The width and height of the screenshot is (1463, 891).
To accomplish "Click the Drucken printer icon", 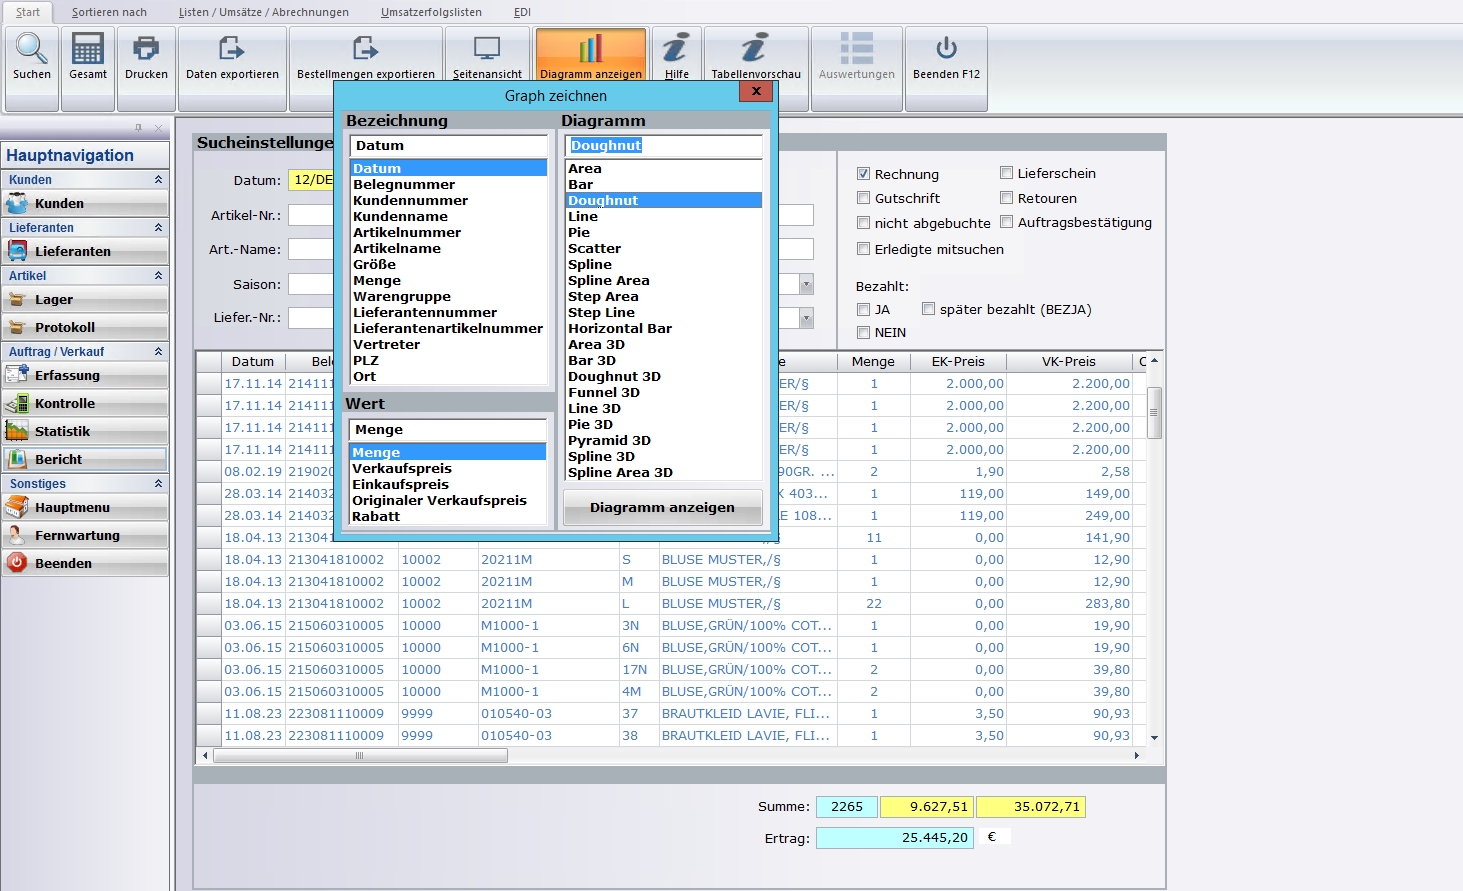I will [x=146, y=49].
